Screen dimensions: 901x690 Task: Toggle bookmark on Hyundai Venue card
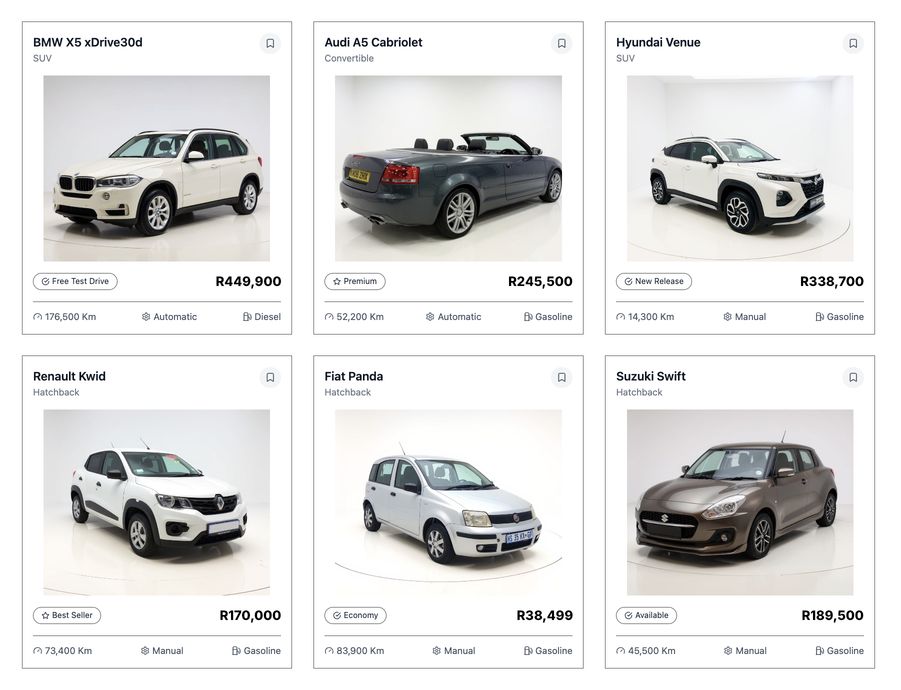(853, 43)
